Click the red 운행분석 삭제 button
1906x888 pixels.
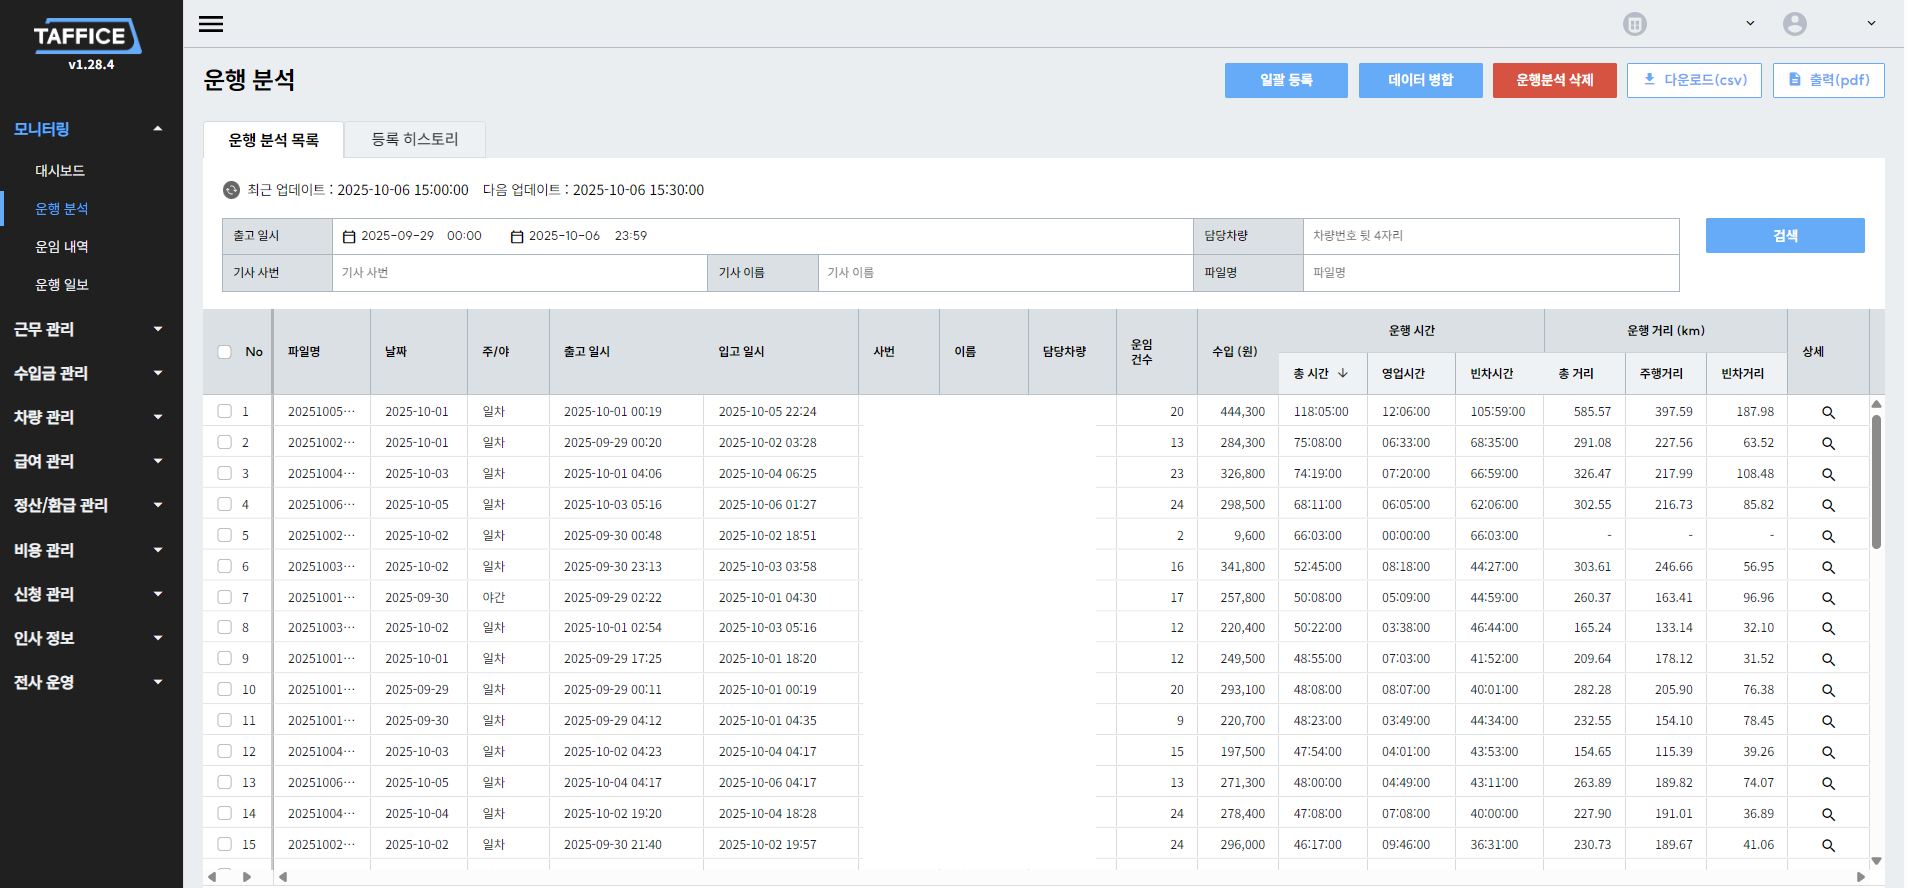(x=1554, y=80)
